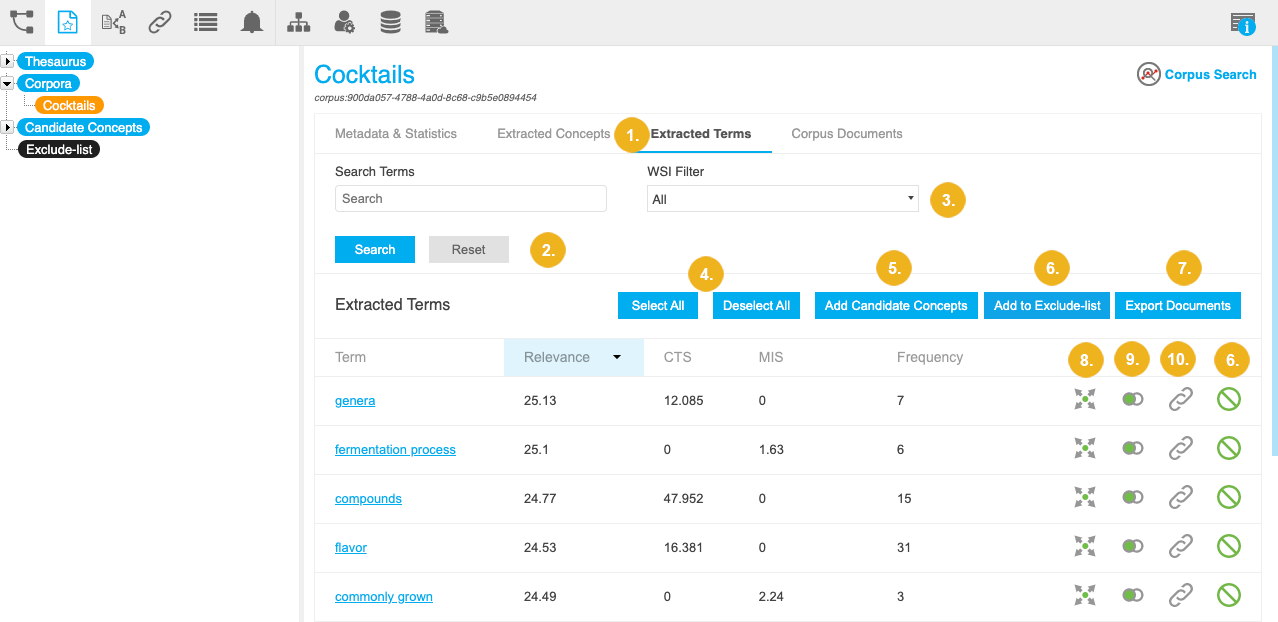Switch to the Corpus Documents tab
Screen dimensions: 1278x622
coord(846,134)
